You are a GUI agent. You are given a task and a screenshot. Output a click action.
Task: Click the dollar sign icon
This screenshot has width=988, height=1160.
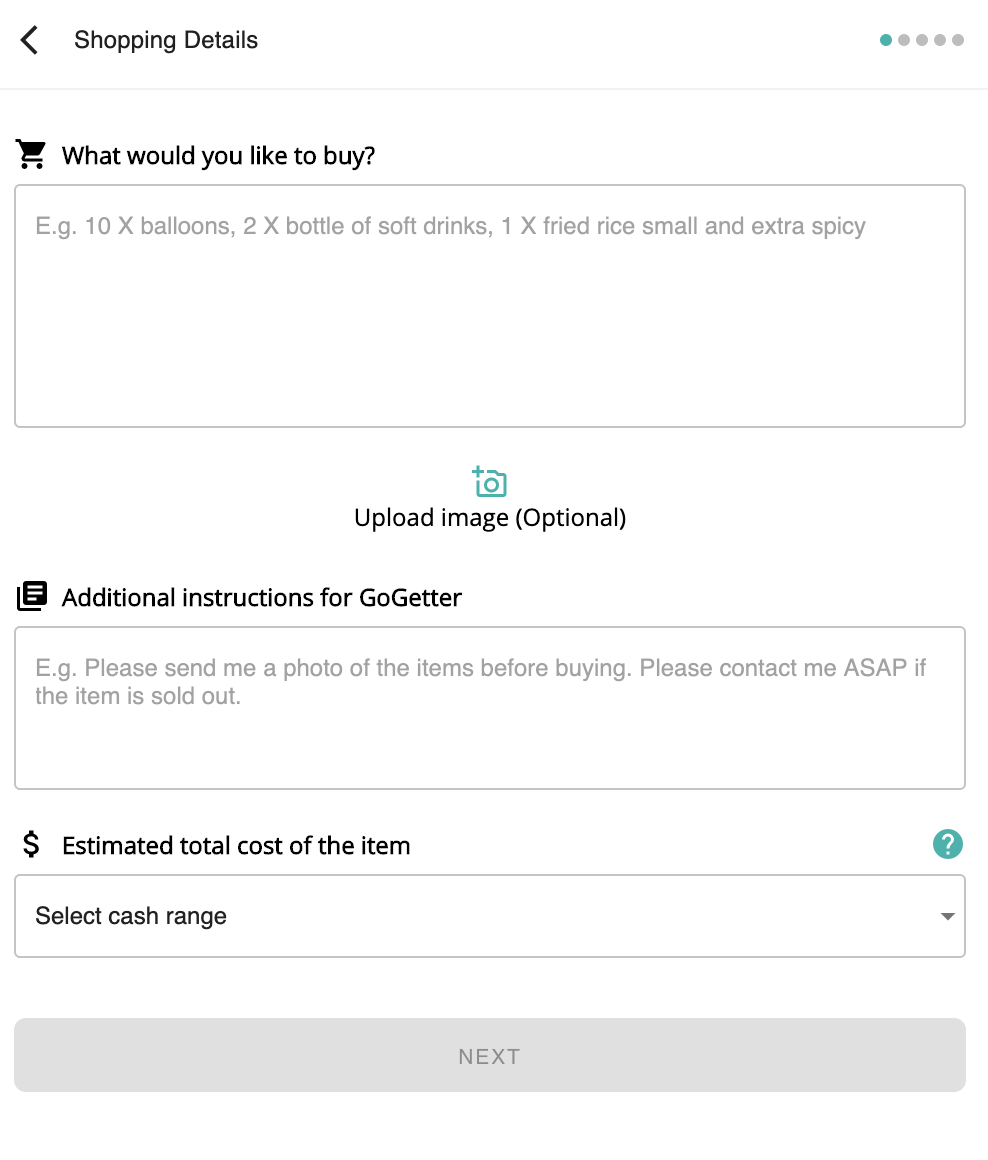31,845
